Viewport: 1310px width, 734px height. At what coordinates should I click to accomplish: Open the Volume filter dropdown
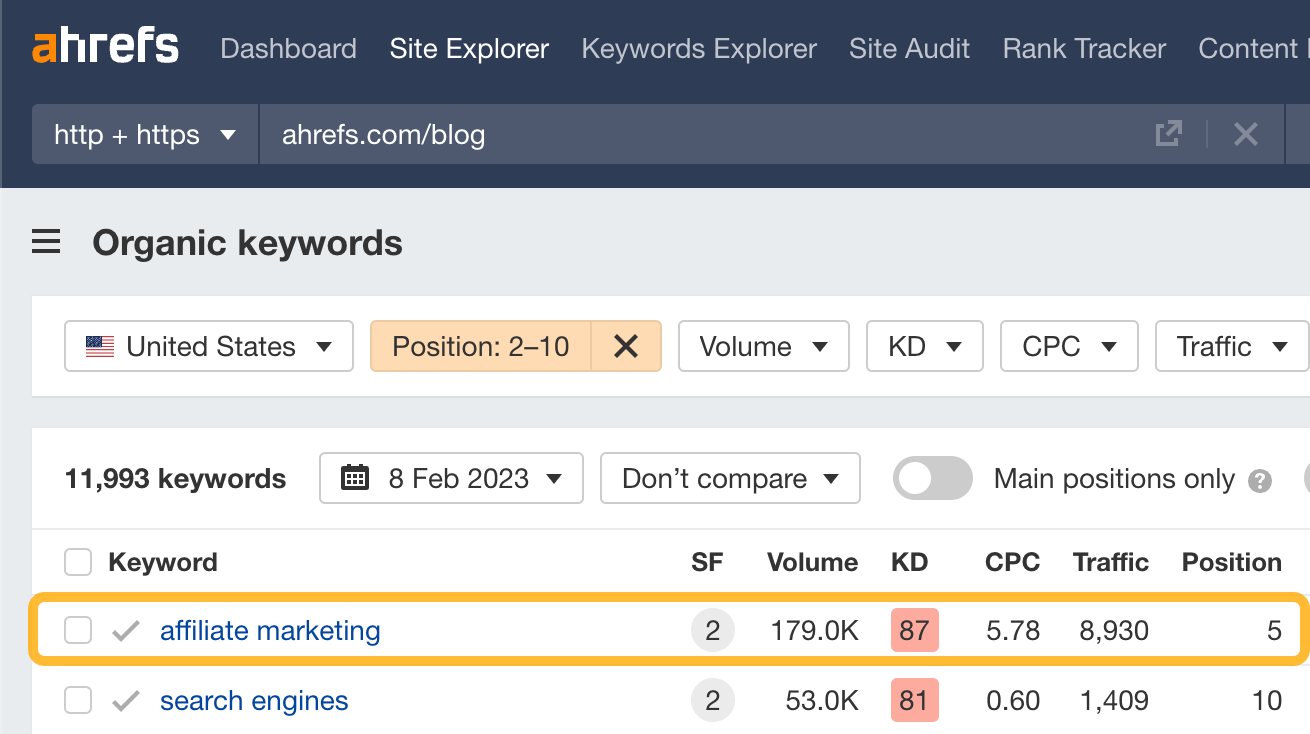tap(763, 346)
